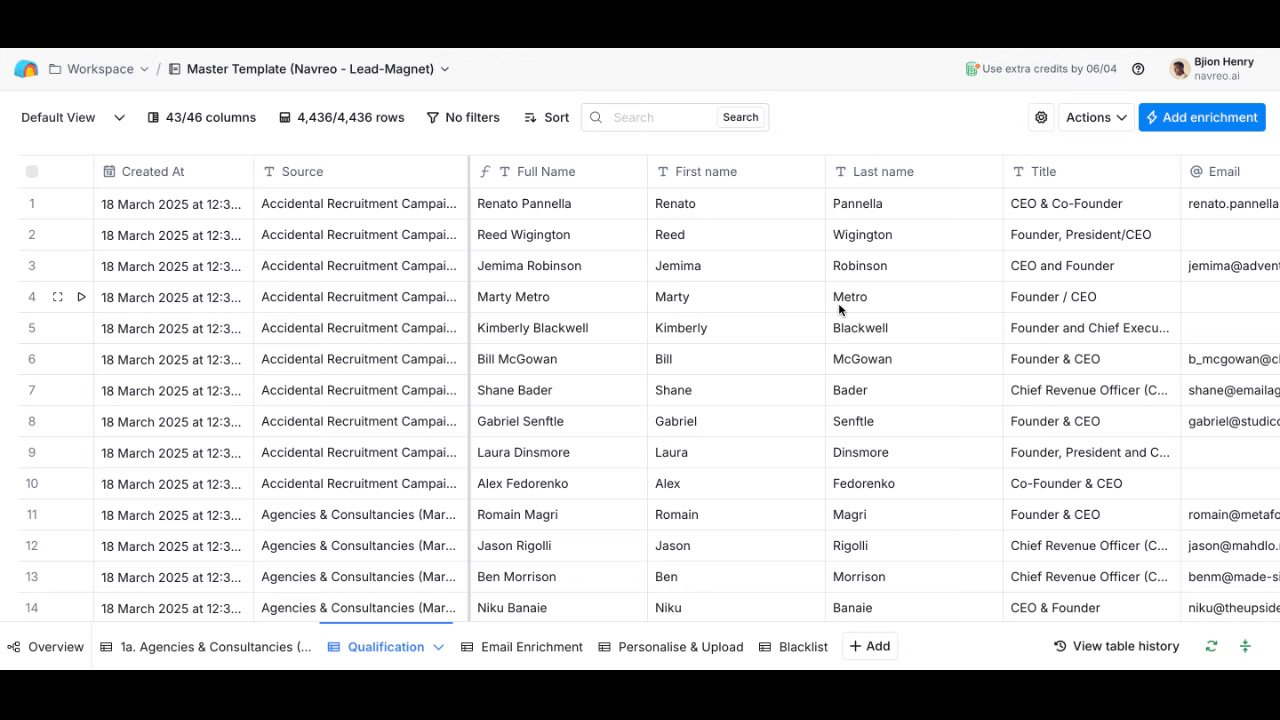Viewport: 1280px width, 720px height.
Task: Open the table settings gear icon
Action: point(1041,117)
